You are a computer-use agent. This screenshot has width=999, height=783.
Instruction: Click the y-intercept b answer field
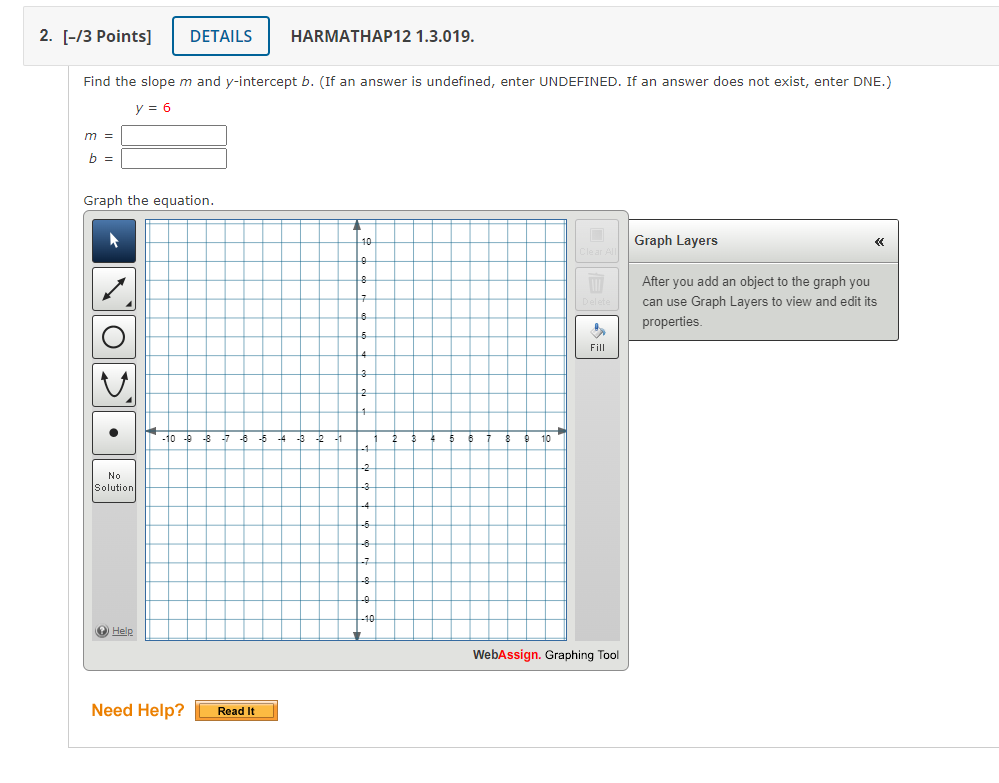click(x=172, y=158)
